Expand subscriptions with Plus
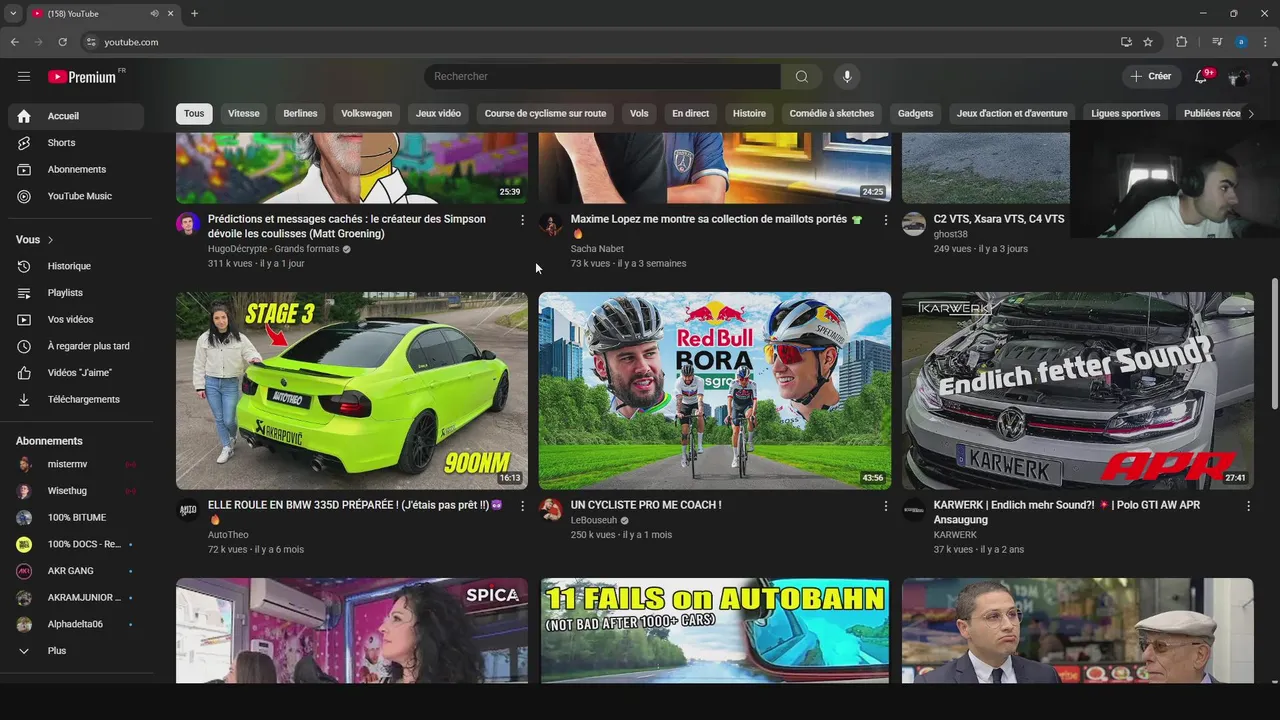1280x720 pixels. (x=76, y=651)
